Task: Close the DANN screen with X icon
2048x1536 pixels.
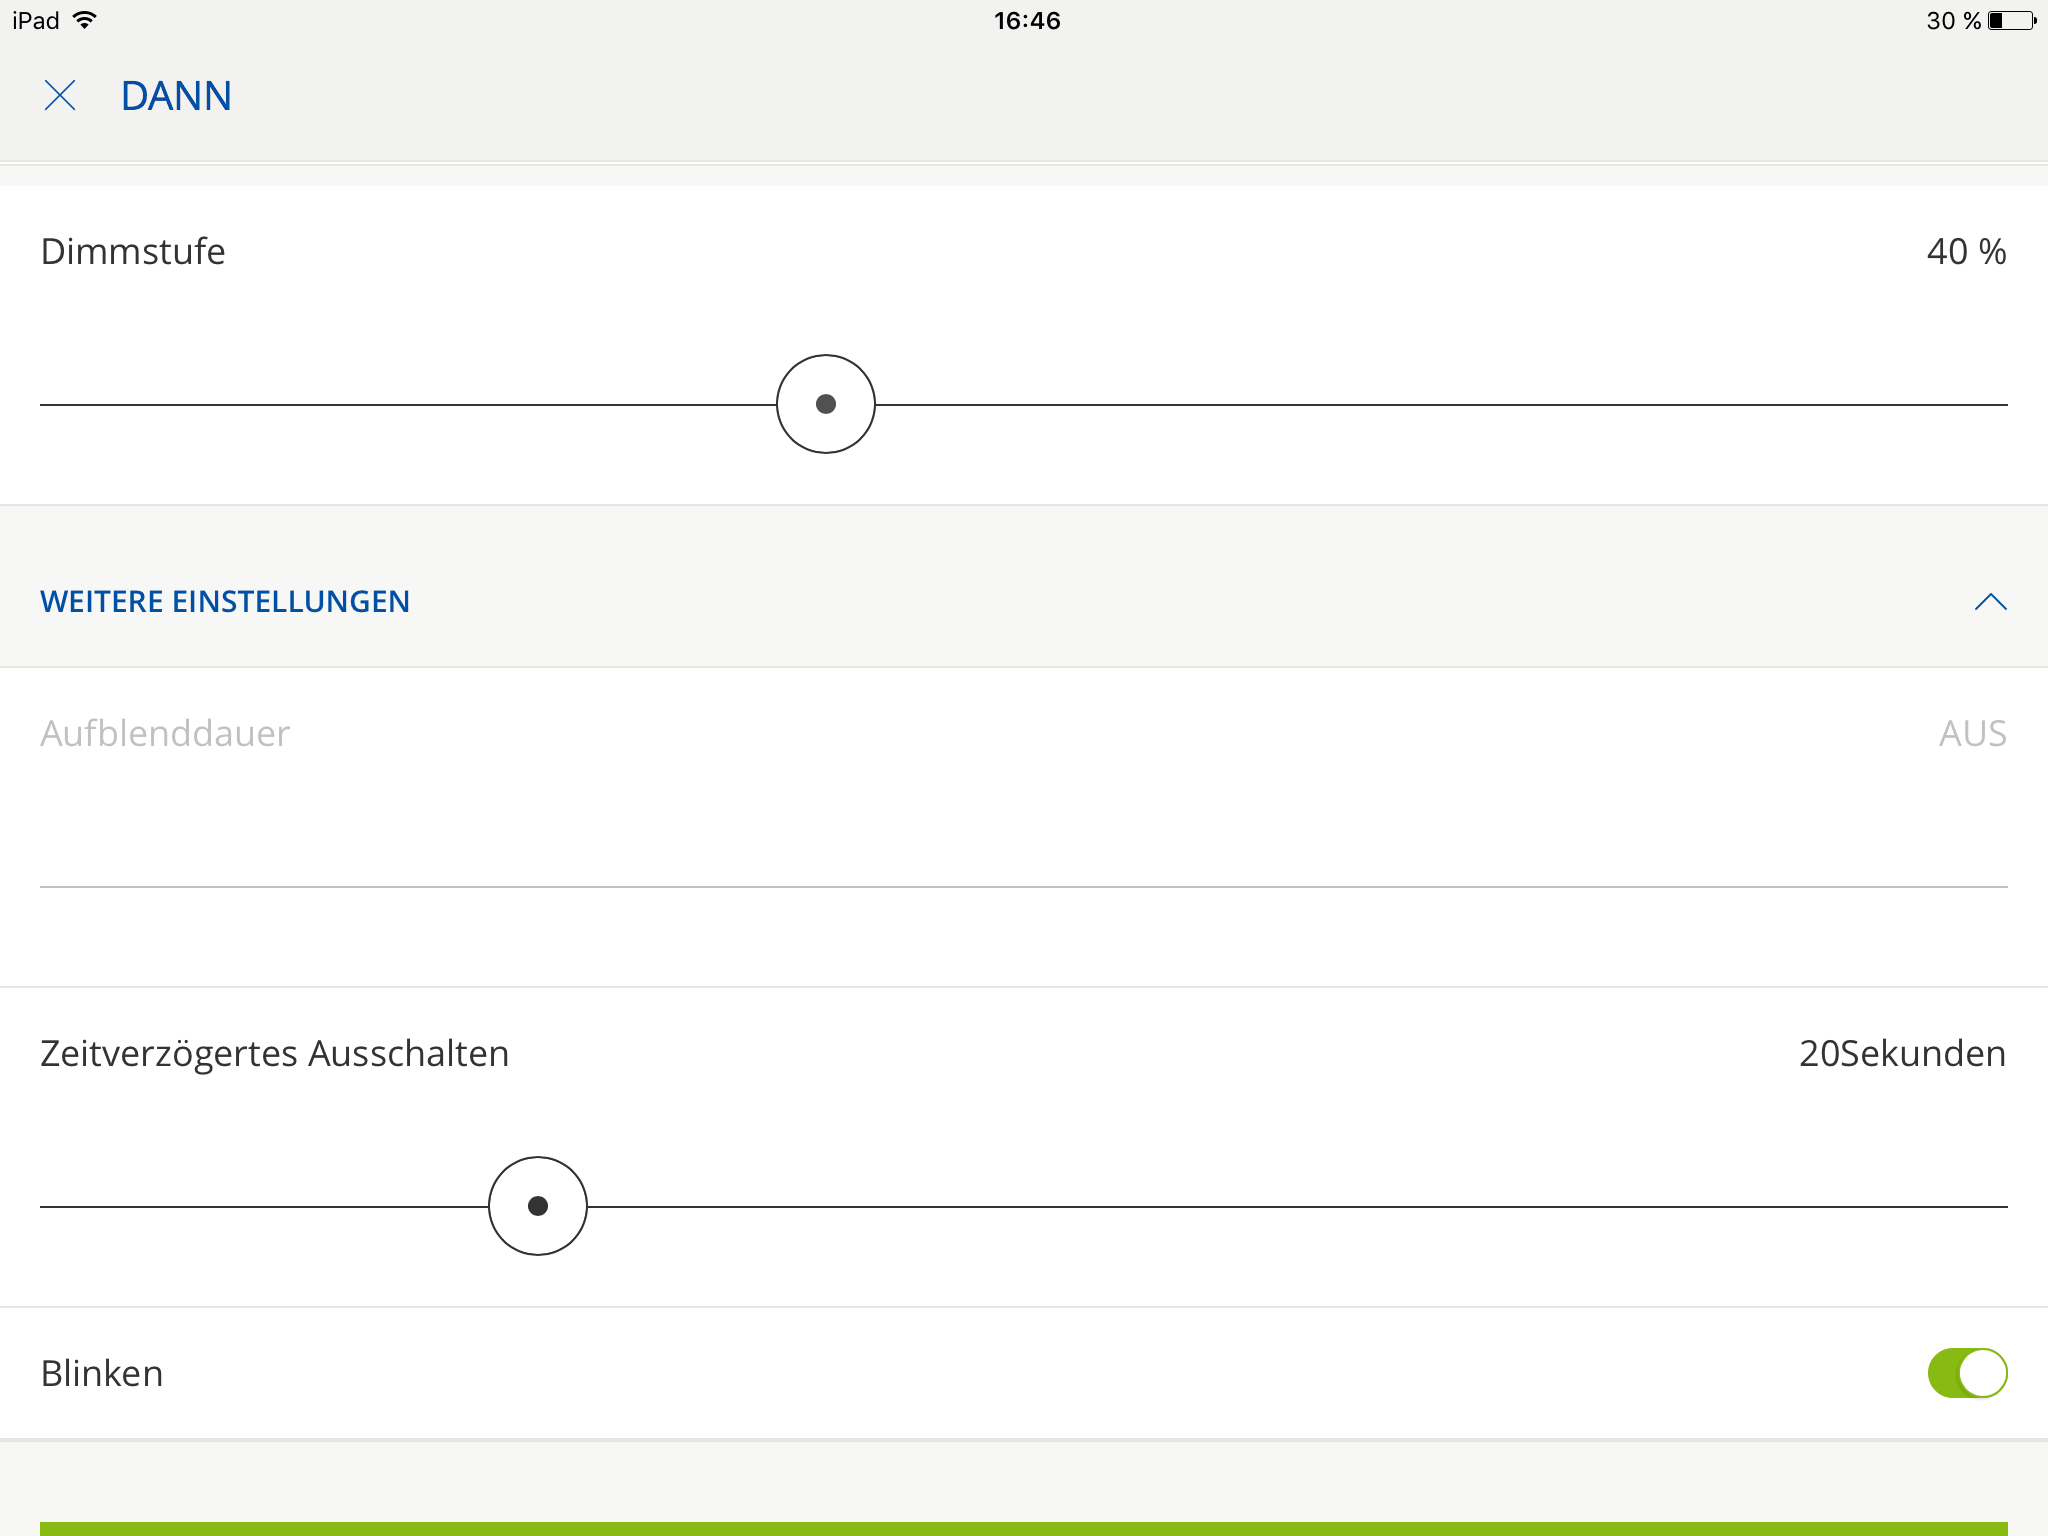Action: point(60,96)
